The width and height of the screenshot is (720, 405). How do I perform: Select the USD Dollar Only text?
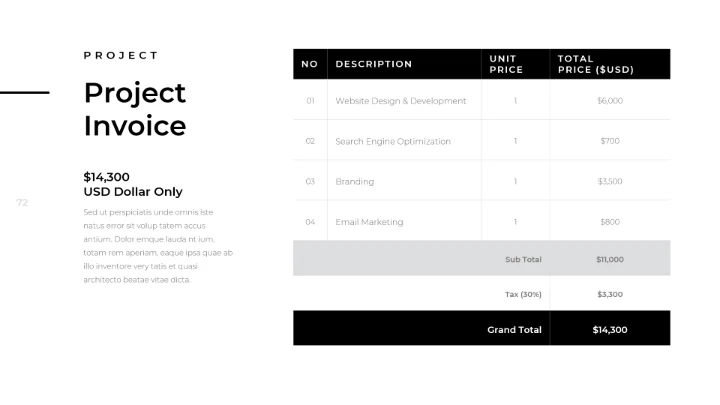click(x=133, y=192)
